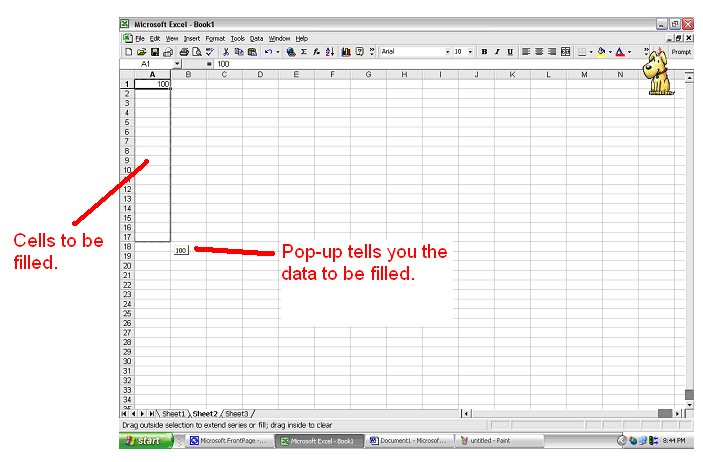Open Paste Function fx icon
Image resolution: width=703 pixels, height=462 pixels.
tap(317, 52)
